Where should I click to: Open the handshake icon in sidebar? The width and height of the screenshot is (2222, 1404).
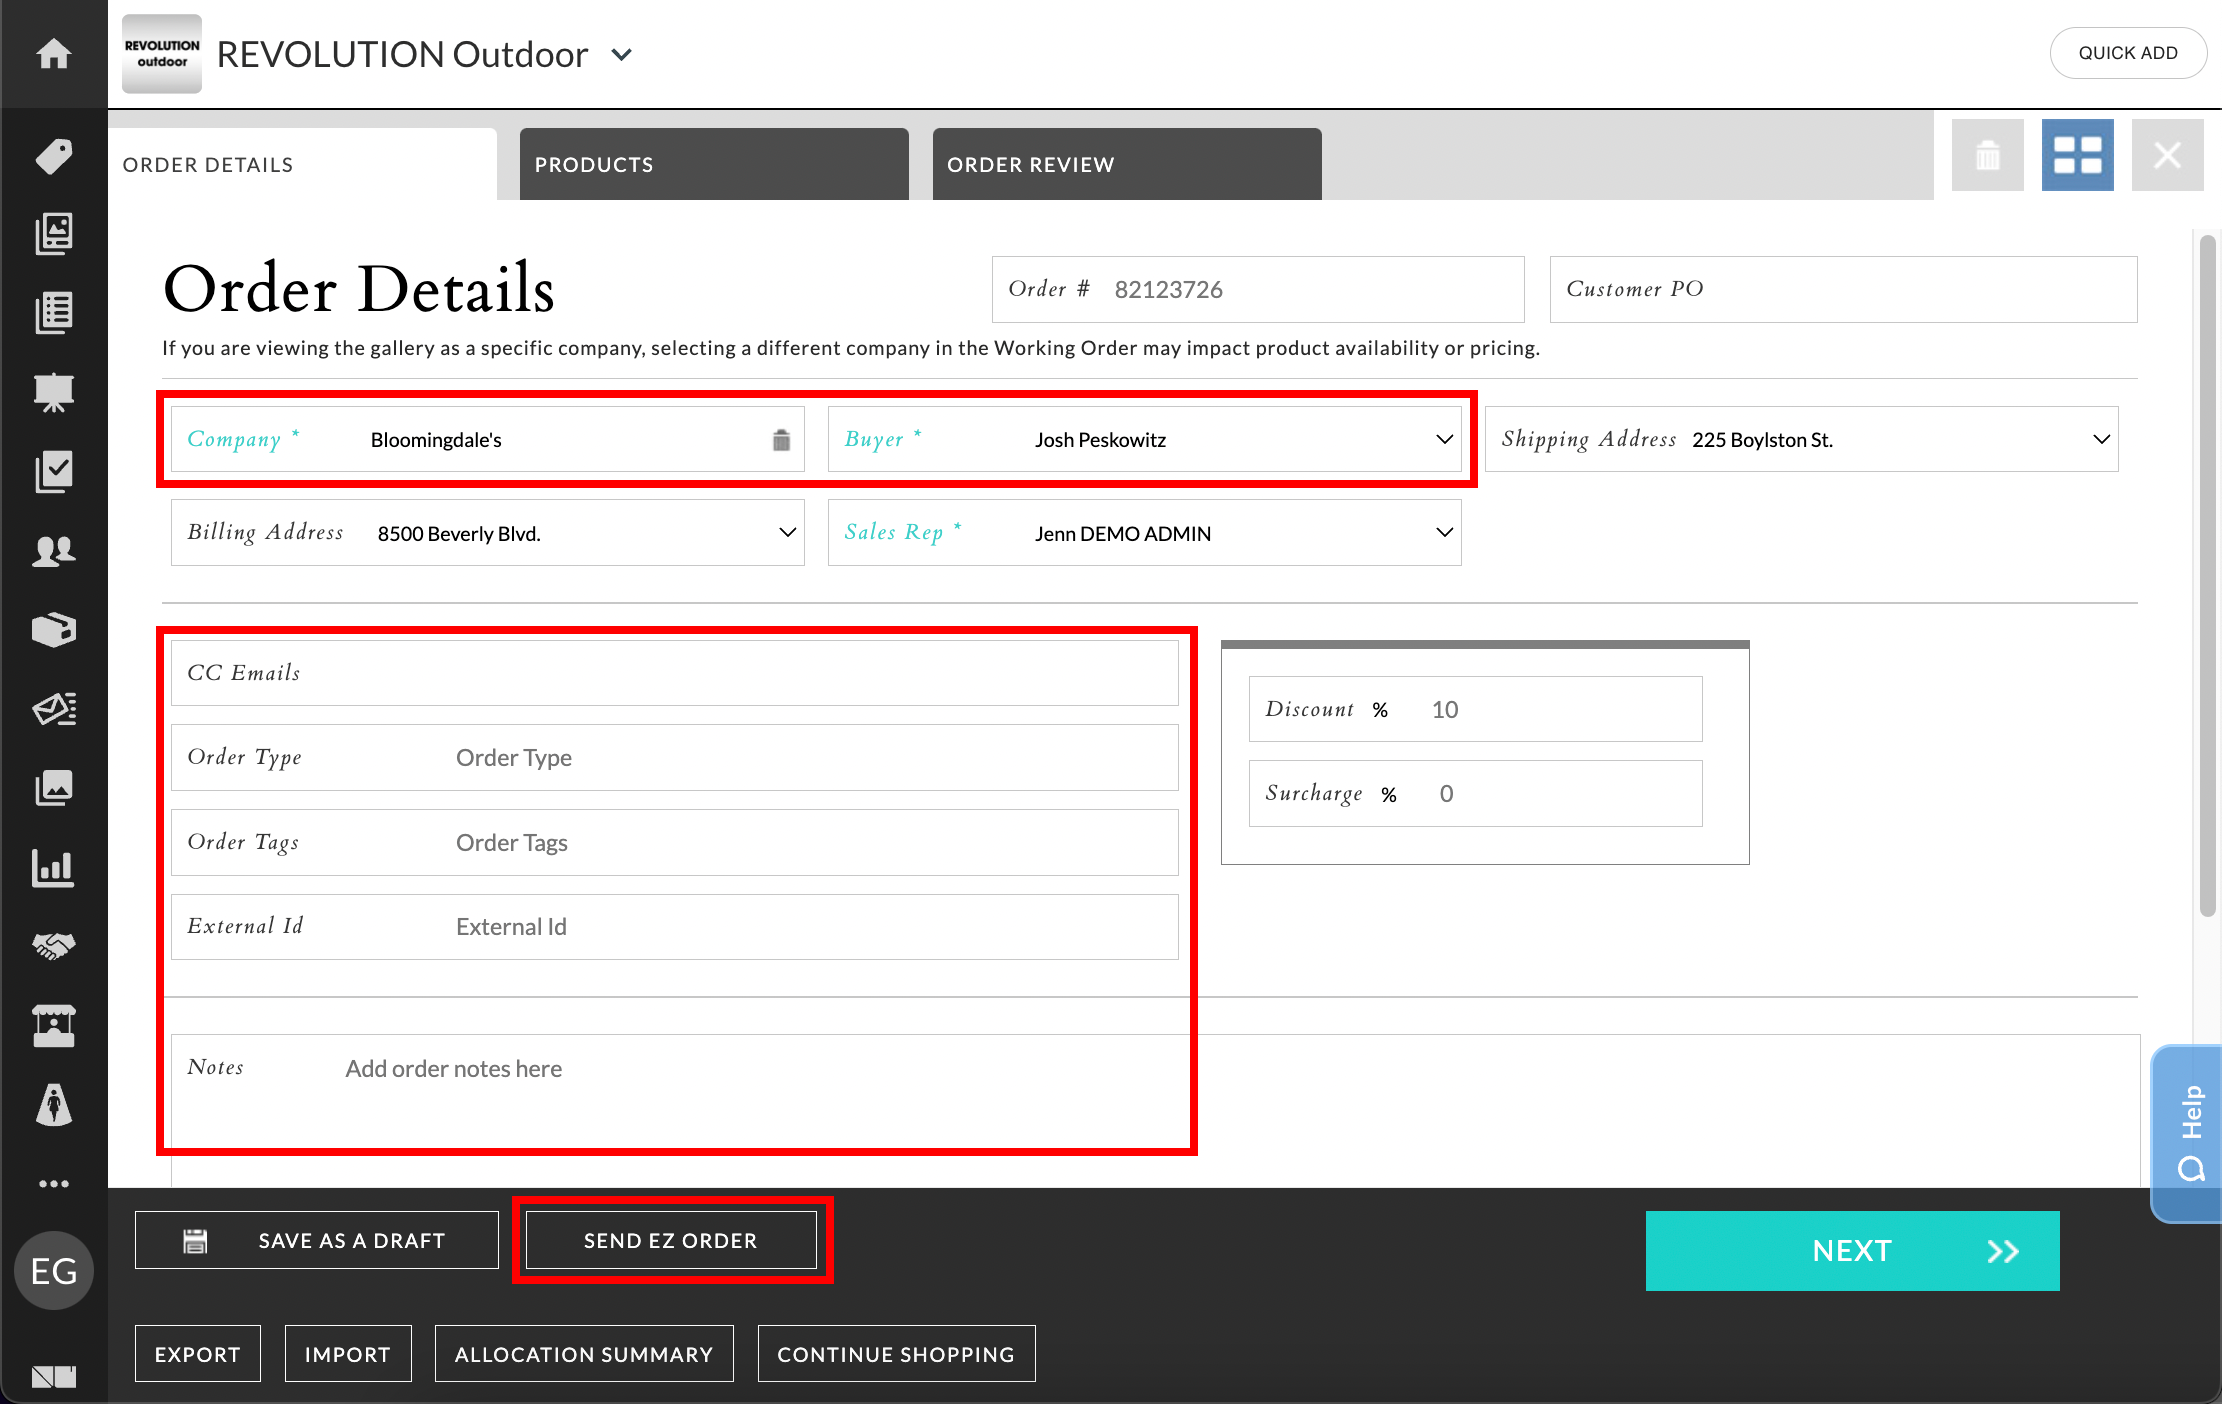[54, 946]
